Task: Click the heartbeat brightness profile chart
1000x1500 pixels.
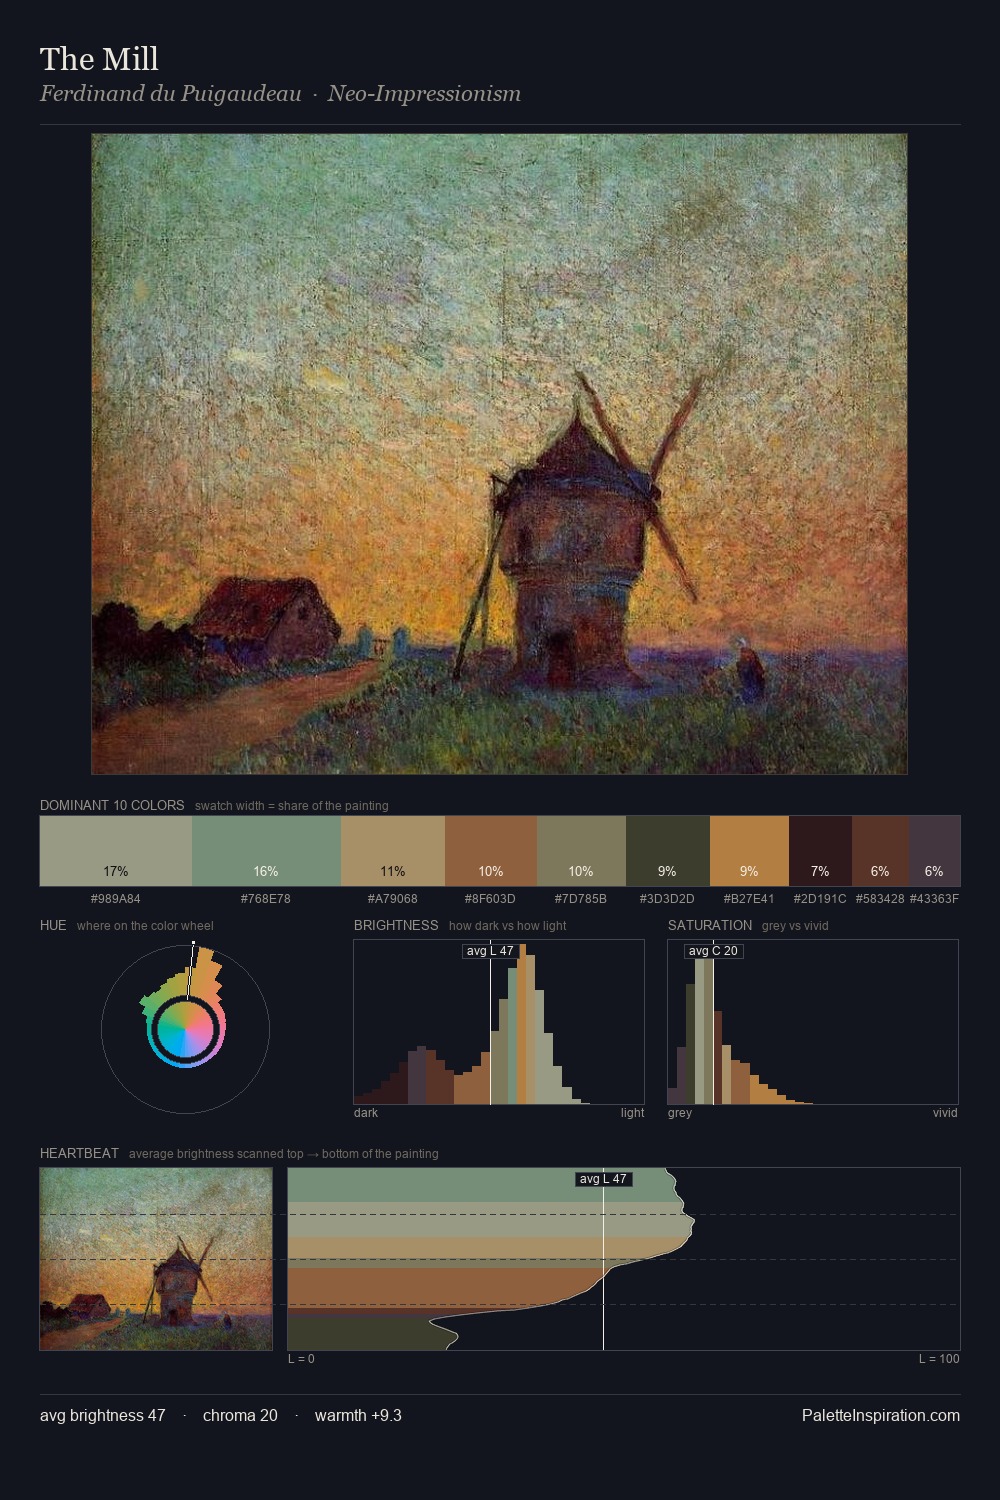Action: pyautogui.click(x=624, y=1259)
